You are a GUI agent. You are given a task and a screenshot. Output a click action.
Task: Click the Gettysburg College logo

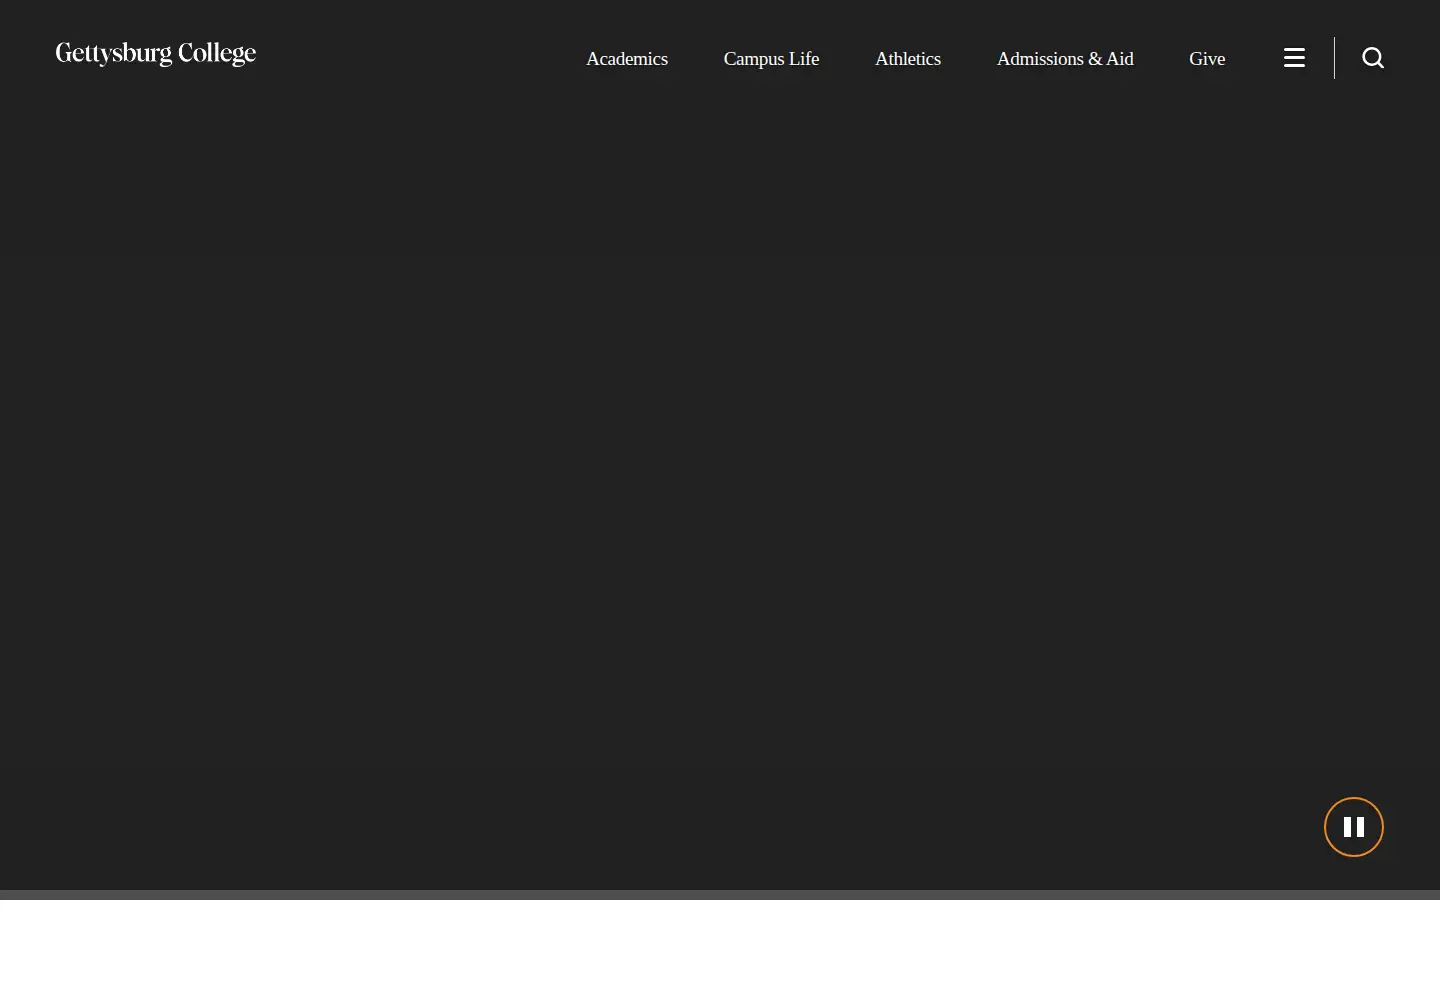[156, 54]
